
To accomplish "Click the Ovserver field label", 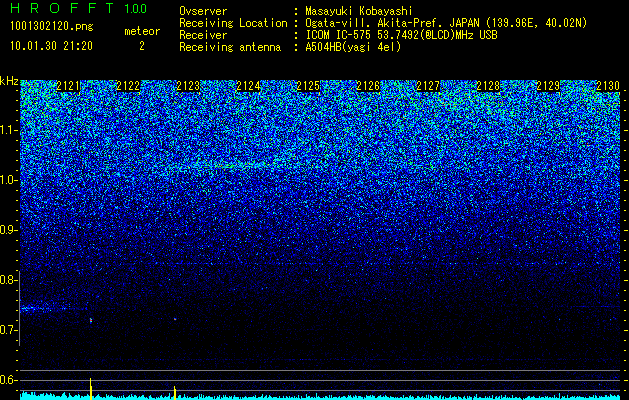I will (203, 11).
